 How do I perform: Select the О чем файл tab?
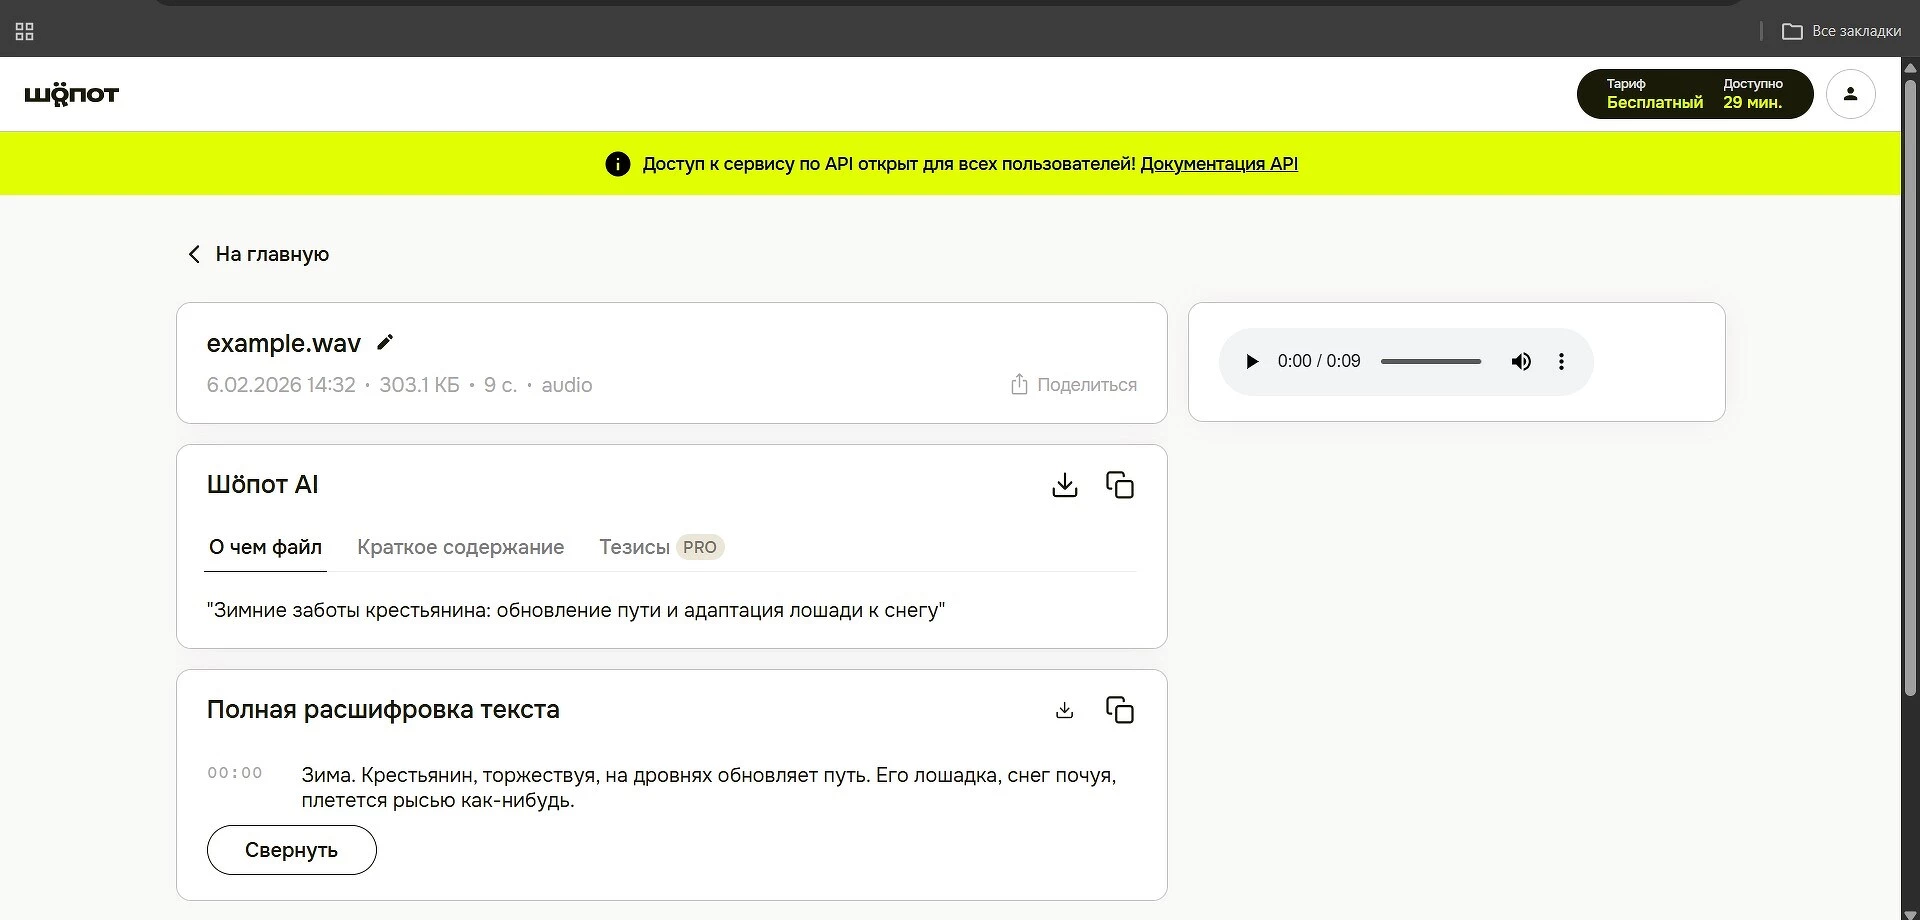(265, 547)
